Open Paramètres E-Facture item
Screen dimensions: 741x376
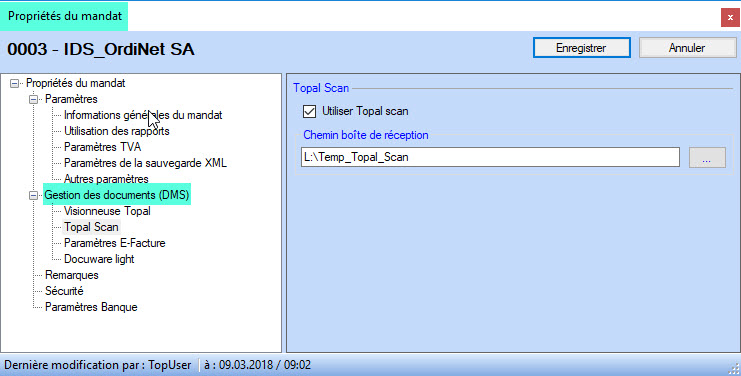(x=115, y=243)
